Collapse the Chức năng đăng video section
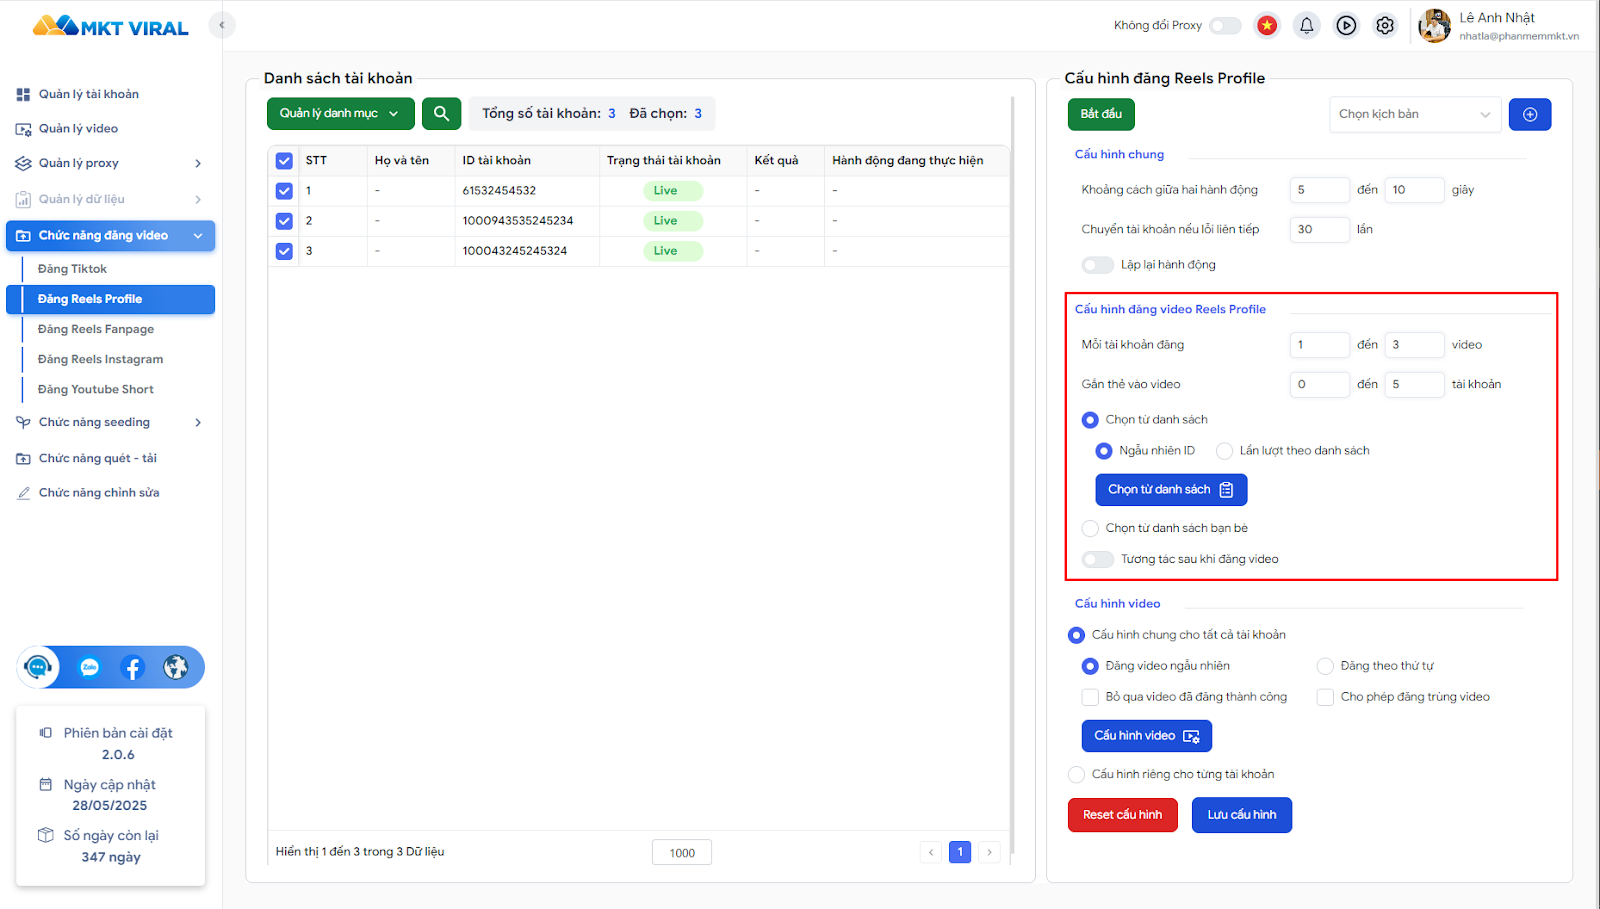This screenshot has width=1600, height=909. 198,236
